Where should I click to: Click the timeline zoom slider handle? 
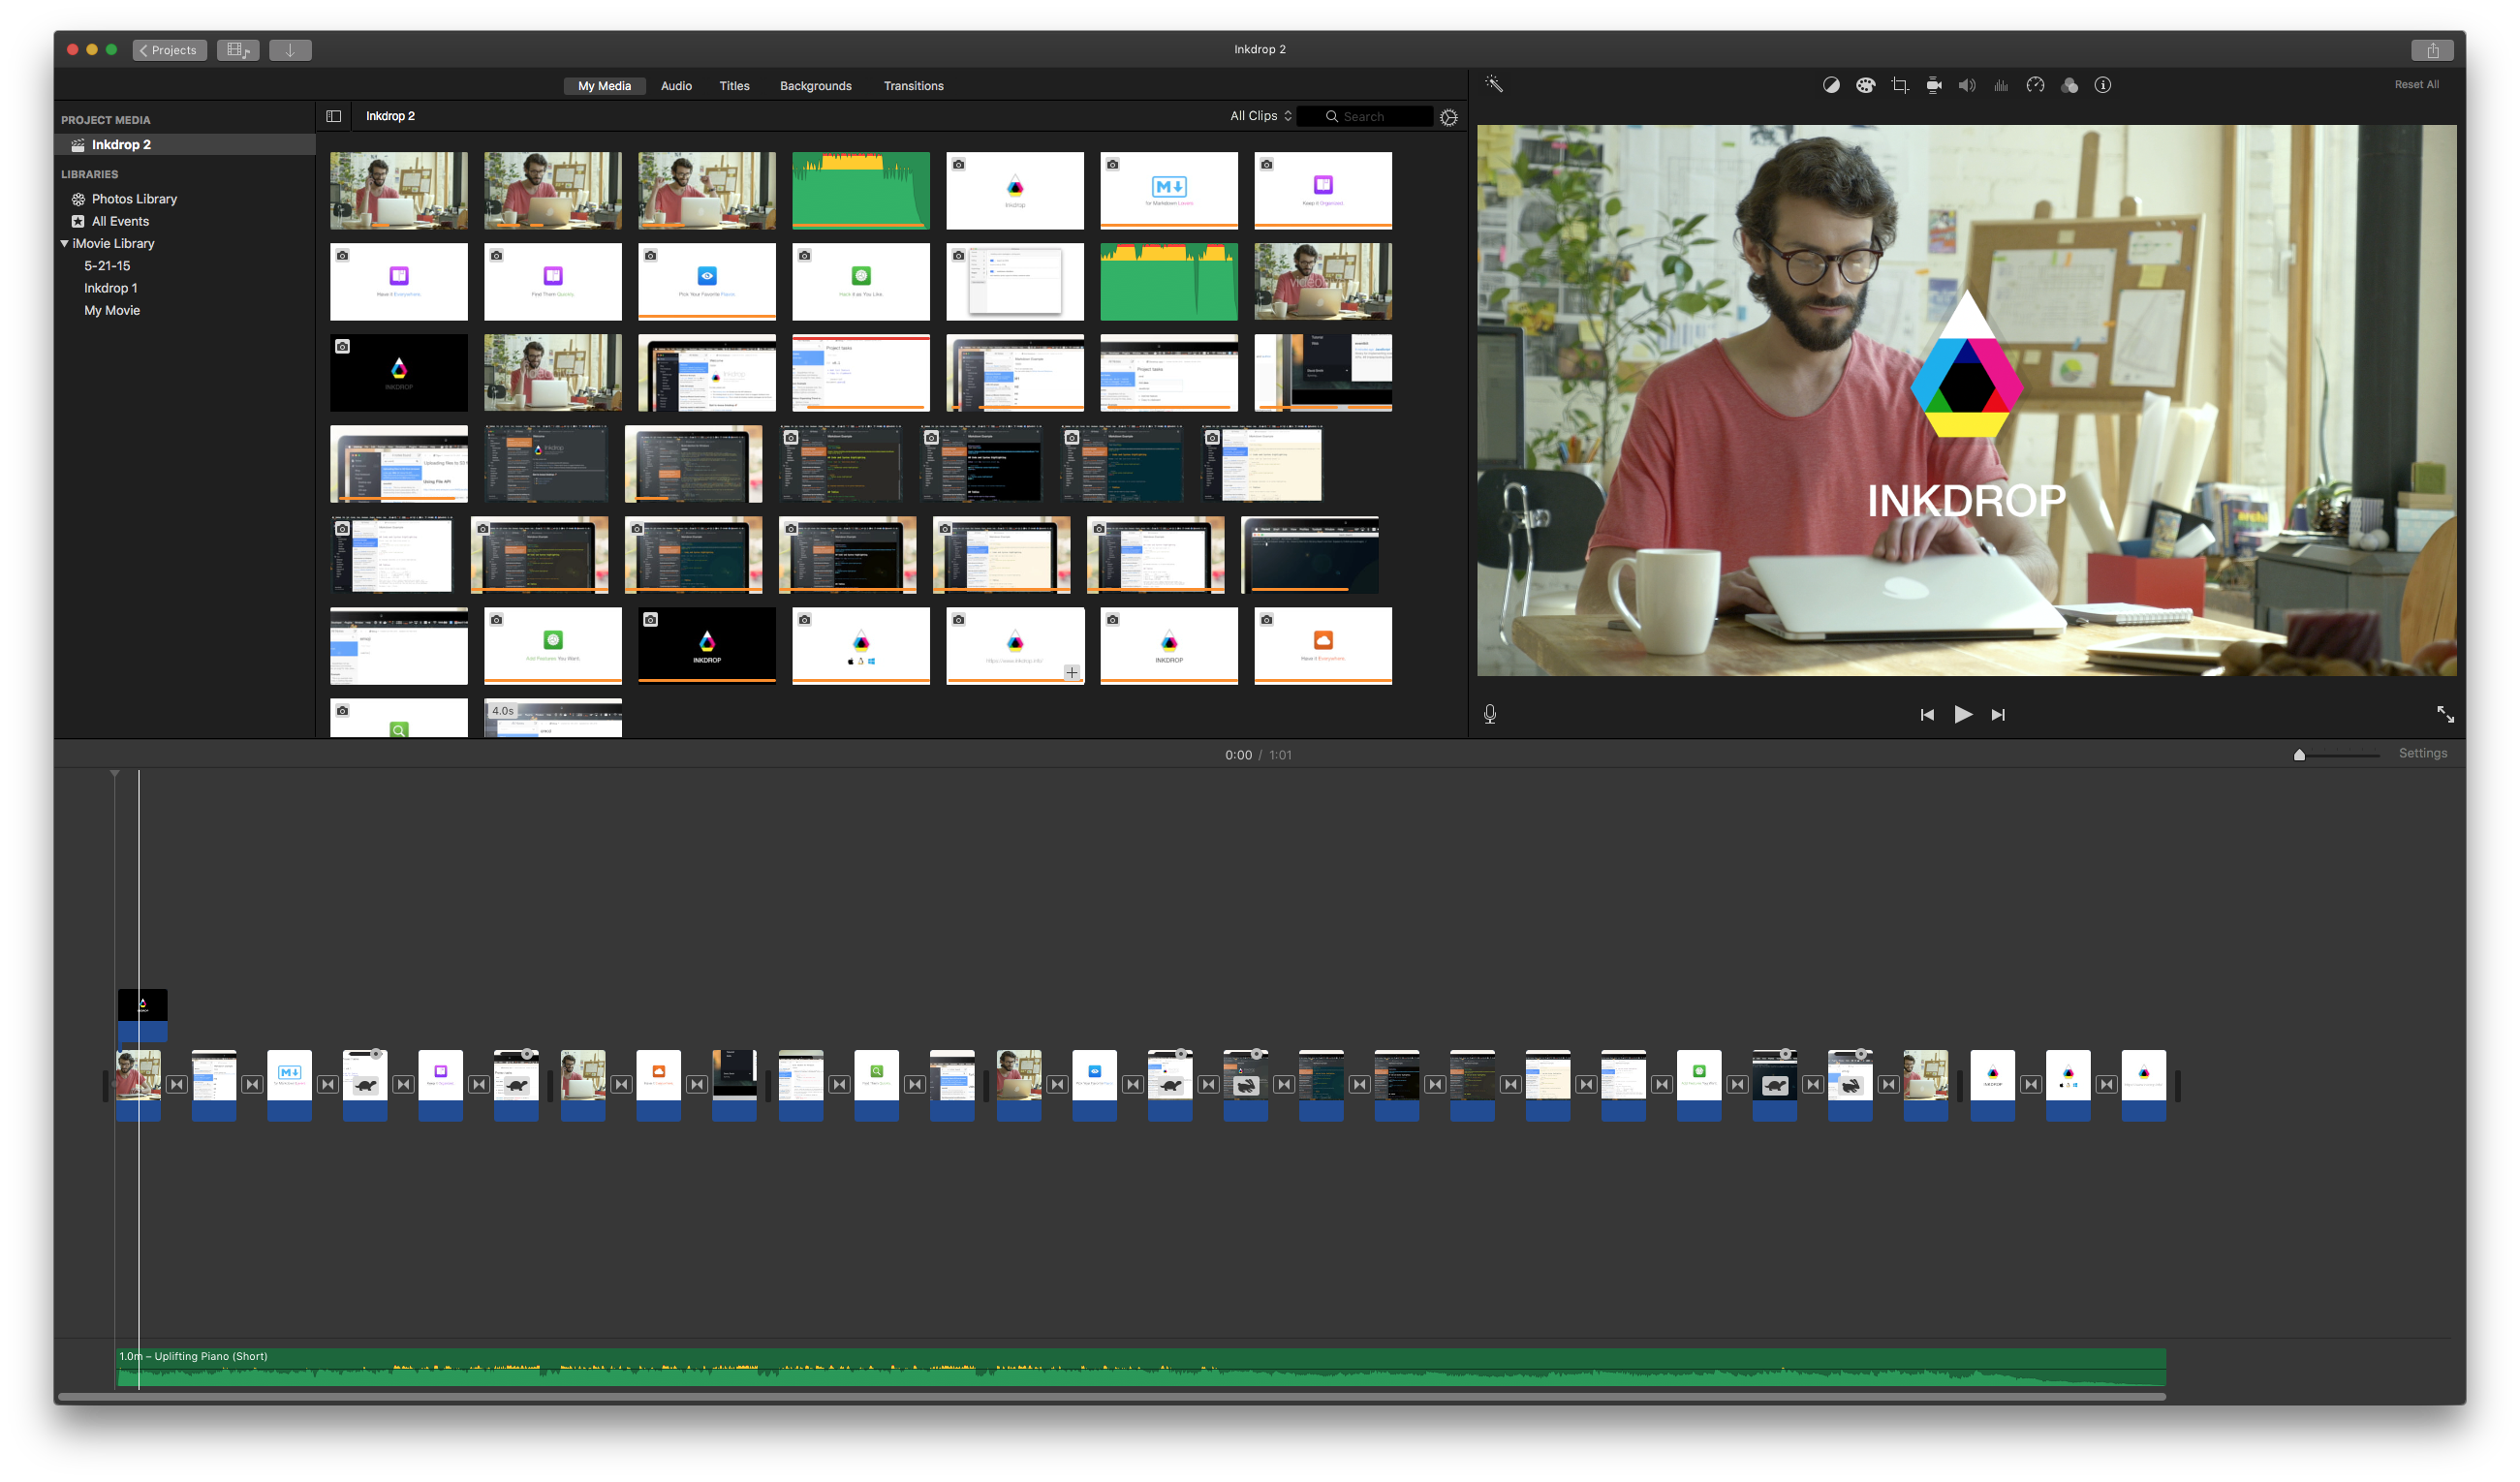coord(2299,755)
